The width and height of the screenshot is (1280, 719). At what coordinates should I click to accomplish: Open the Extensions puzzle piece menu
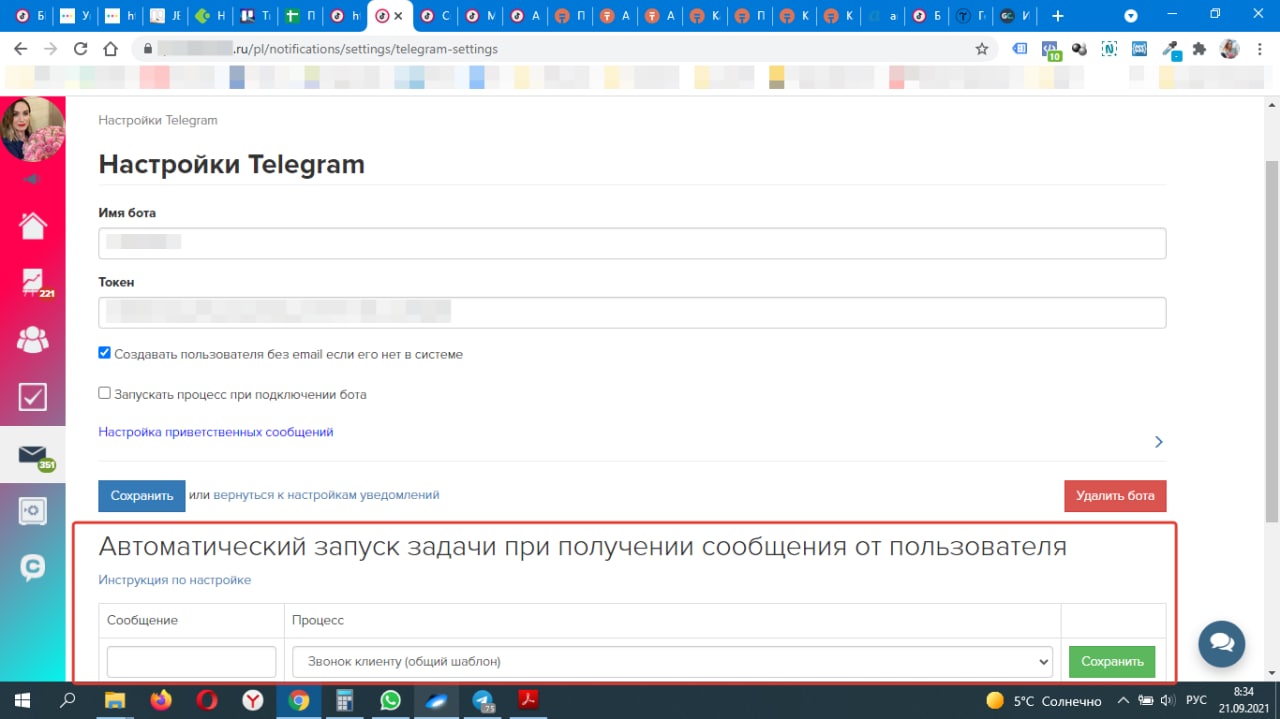1199,49
